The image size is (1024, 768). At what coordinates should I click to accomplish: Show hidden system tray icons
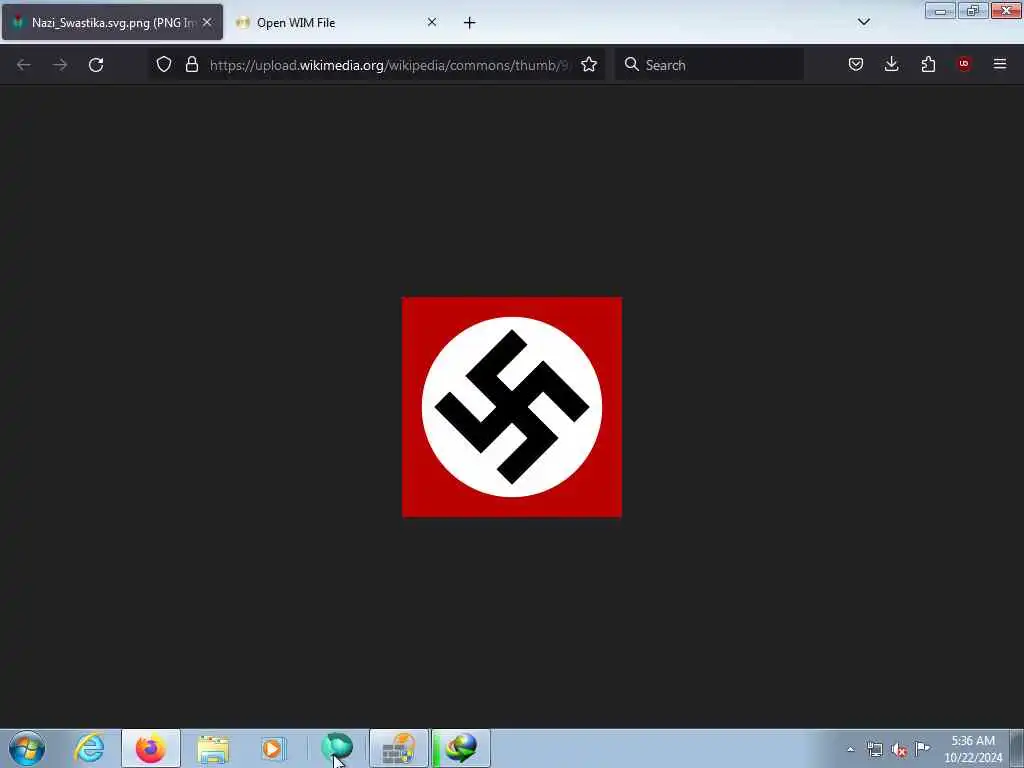(x=850, y=749)
